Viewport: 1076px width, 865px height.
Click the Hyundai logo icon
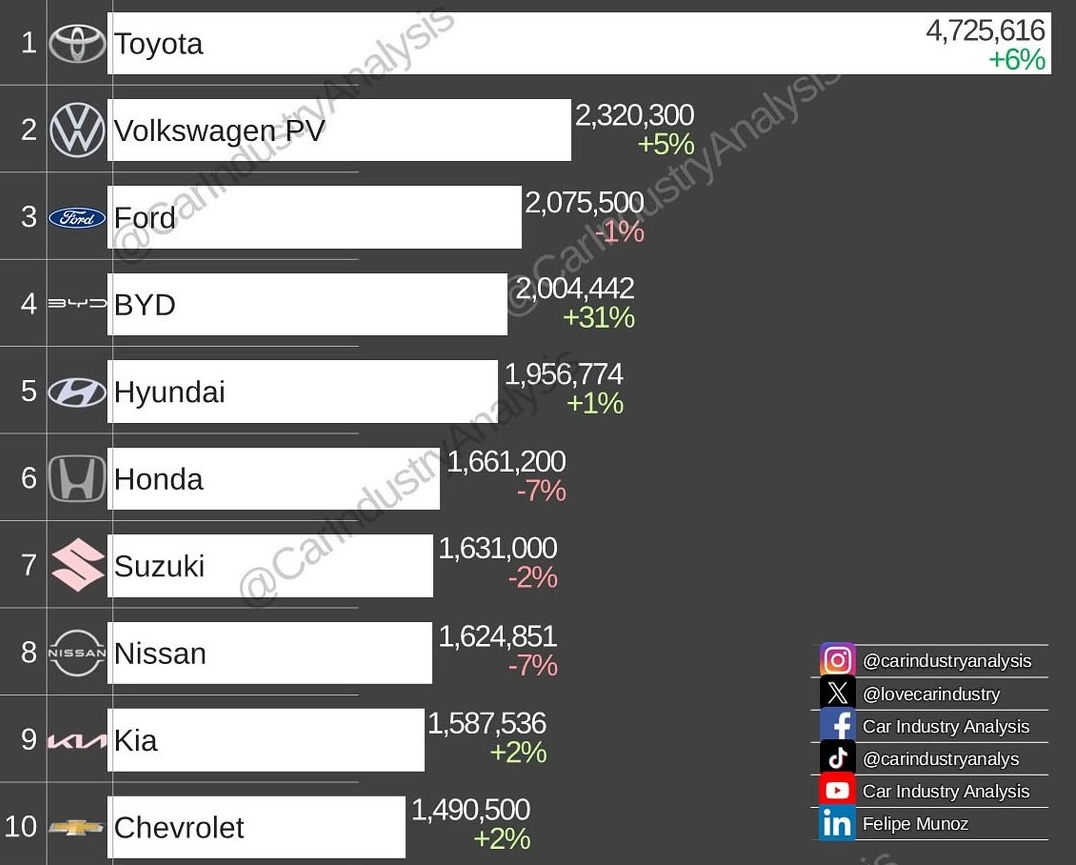[77, 391]
